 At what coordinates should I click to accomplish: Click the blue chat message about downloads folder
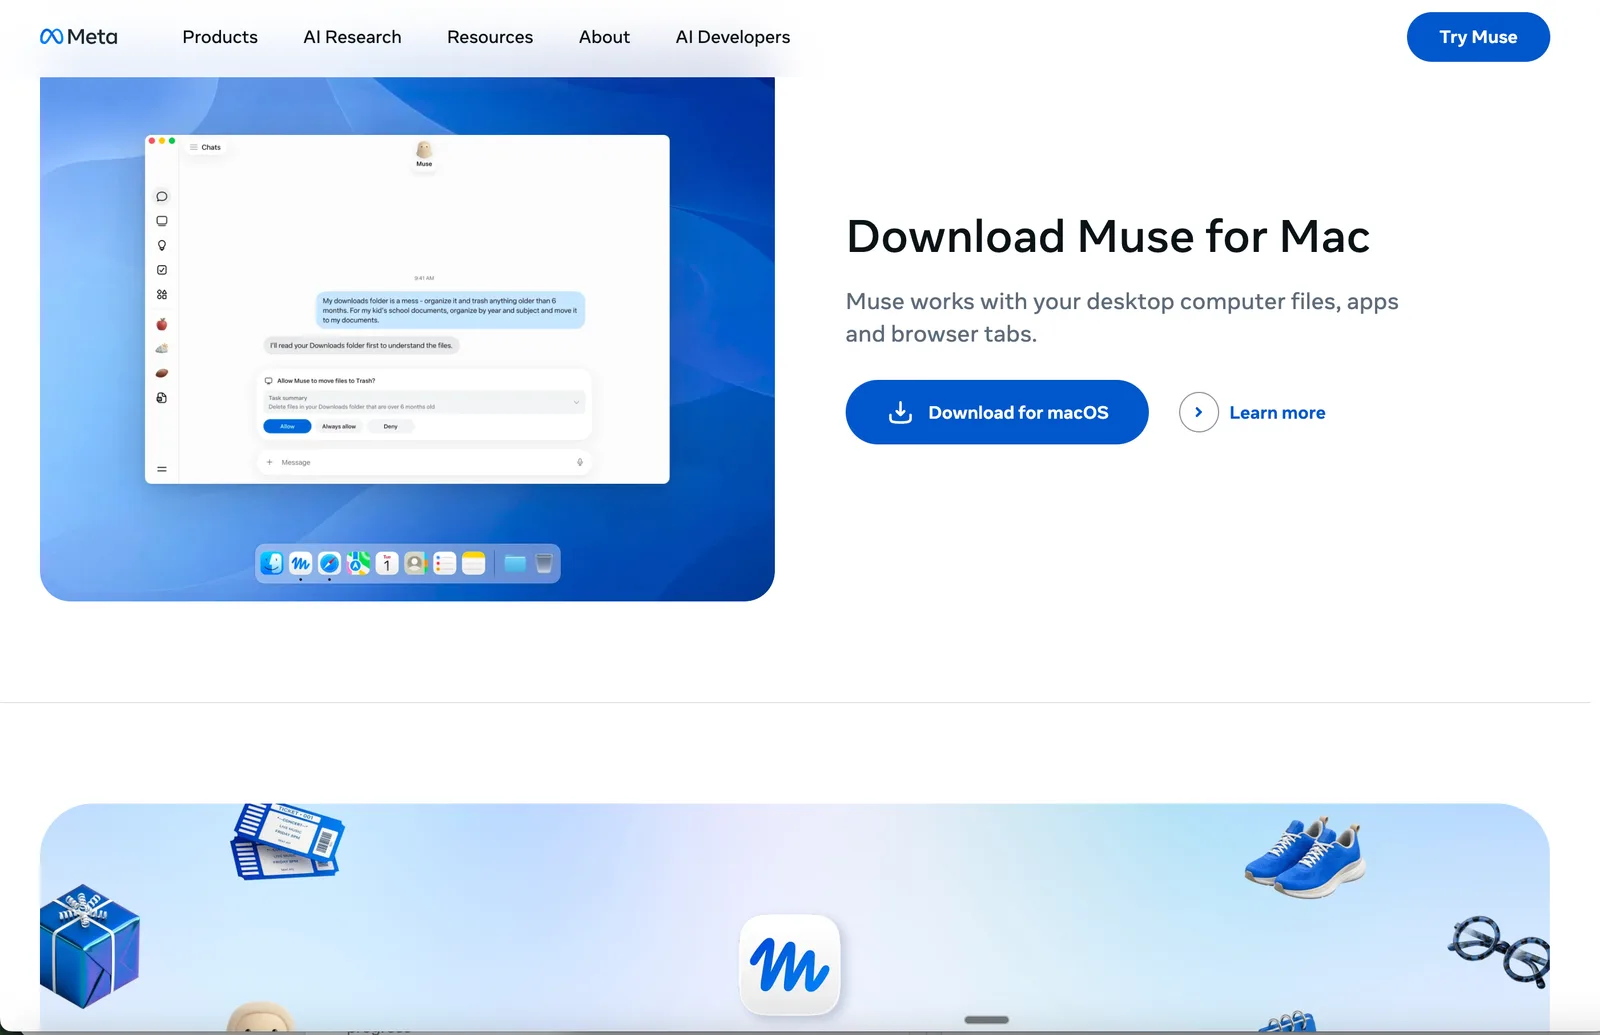click(x=450, y=310)
